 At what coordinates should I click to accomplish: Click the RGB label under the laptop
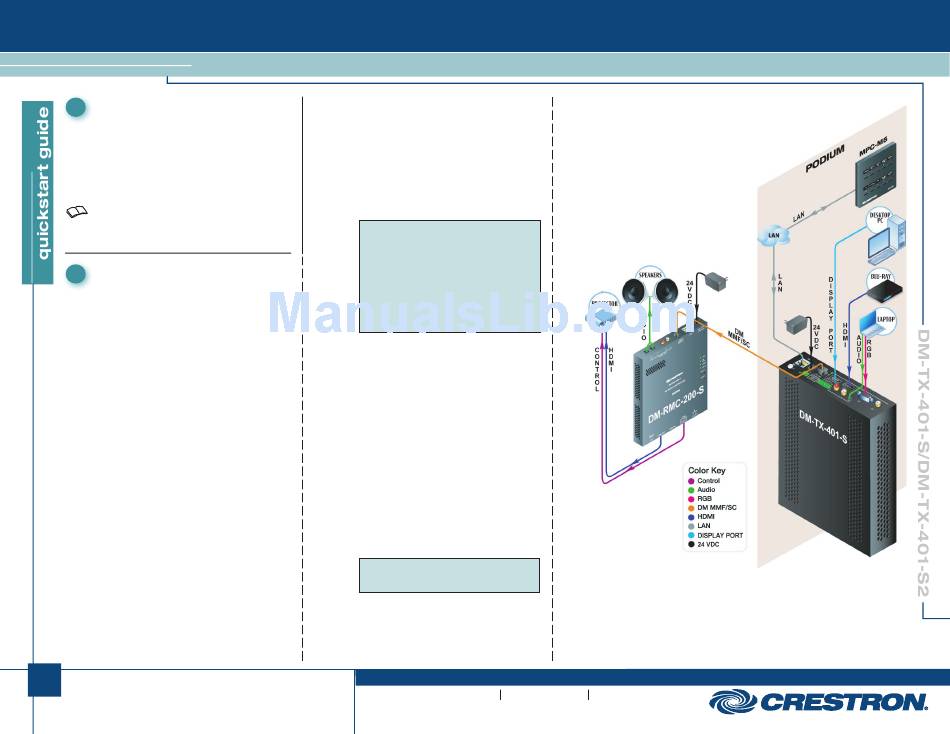pos(869,349)
